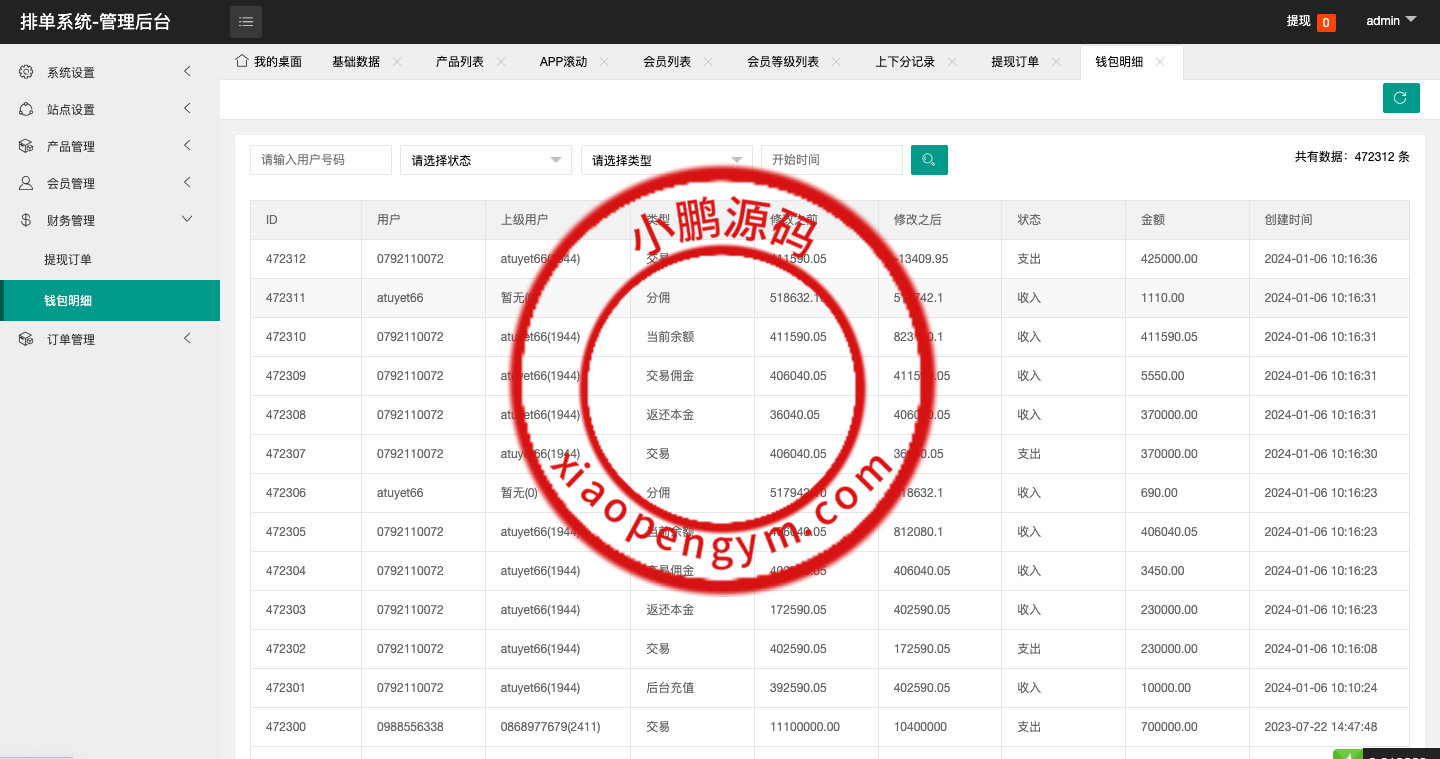This screenshot has width=1440, height=759.
Task: Open the 请选择状态 dropdown
Action: tap(485, 160)
